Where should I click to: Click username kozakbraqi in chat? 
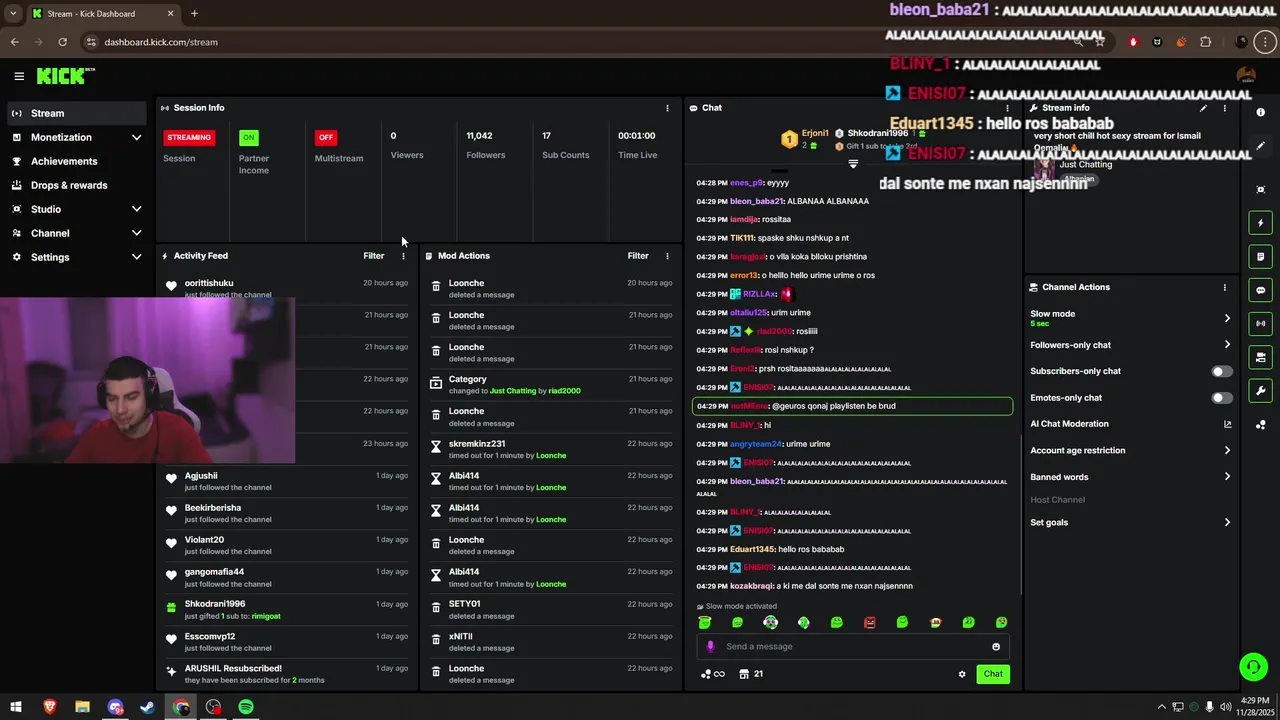click(x=752, y=586)
